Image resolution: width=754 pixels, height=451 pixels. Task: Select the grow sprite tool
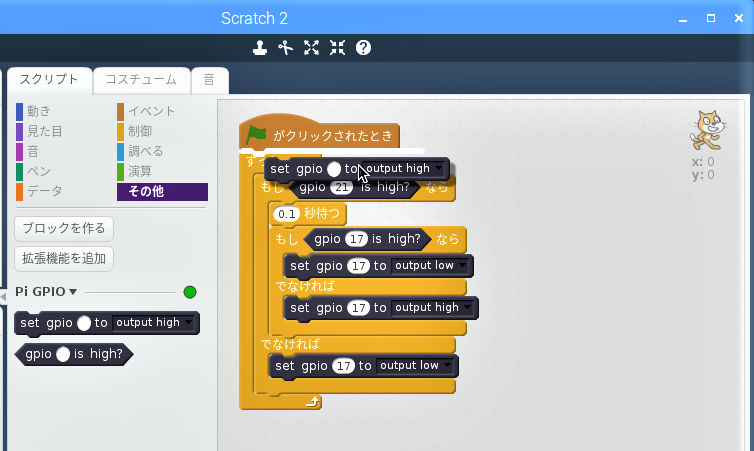[x=312, y=48]
